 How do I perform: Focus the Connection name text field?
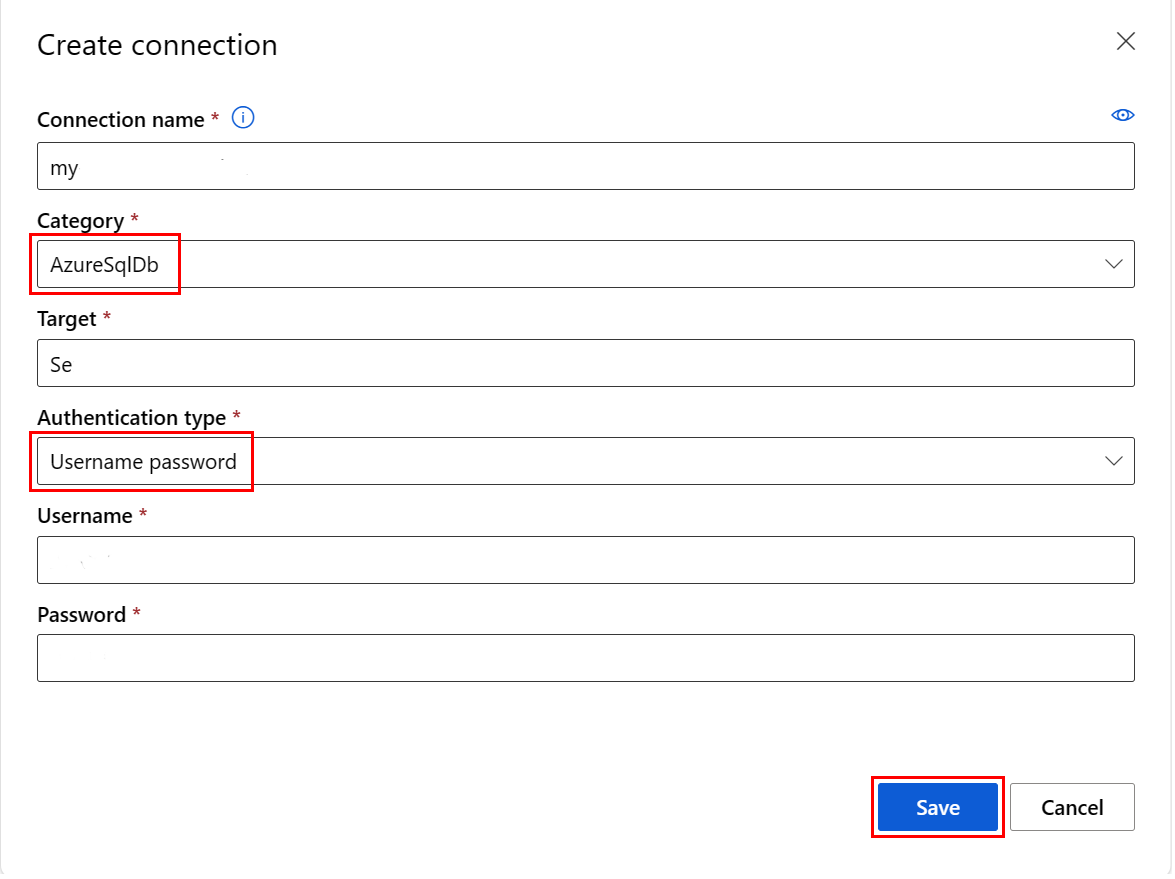pos(585,167)
